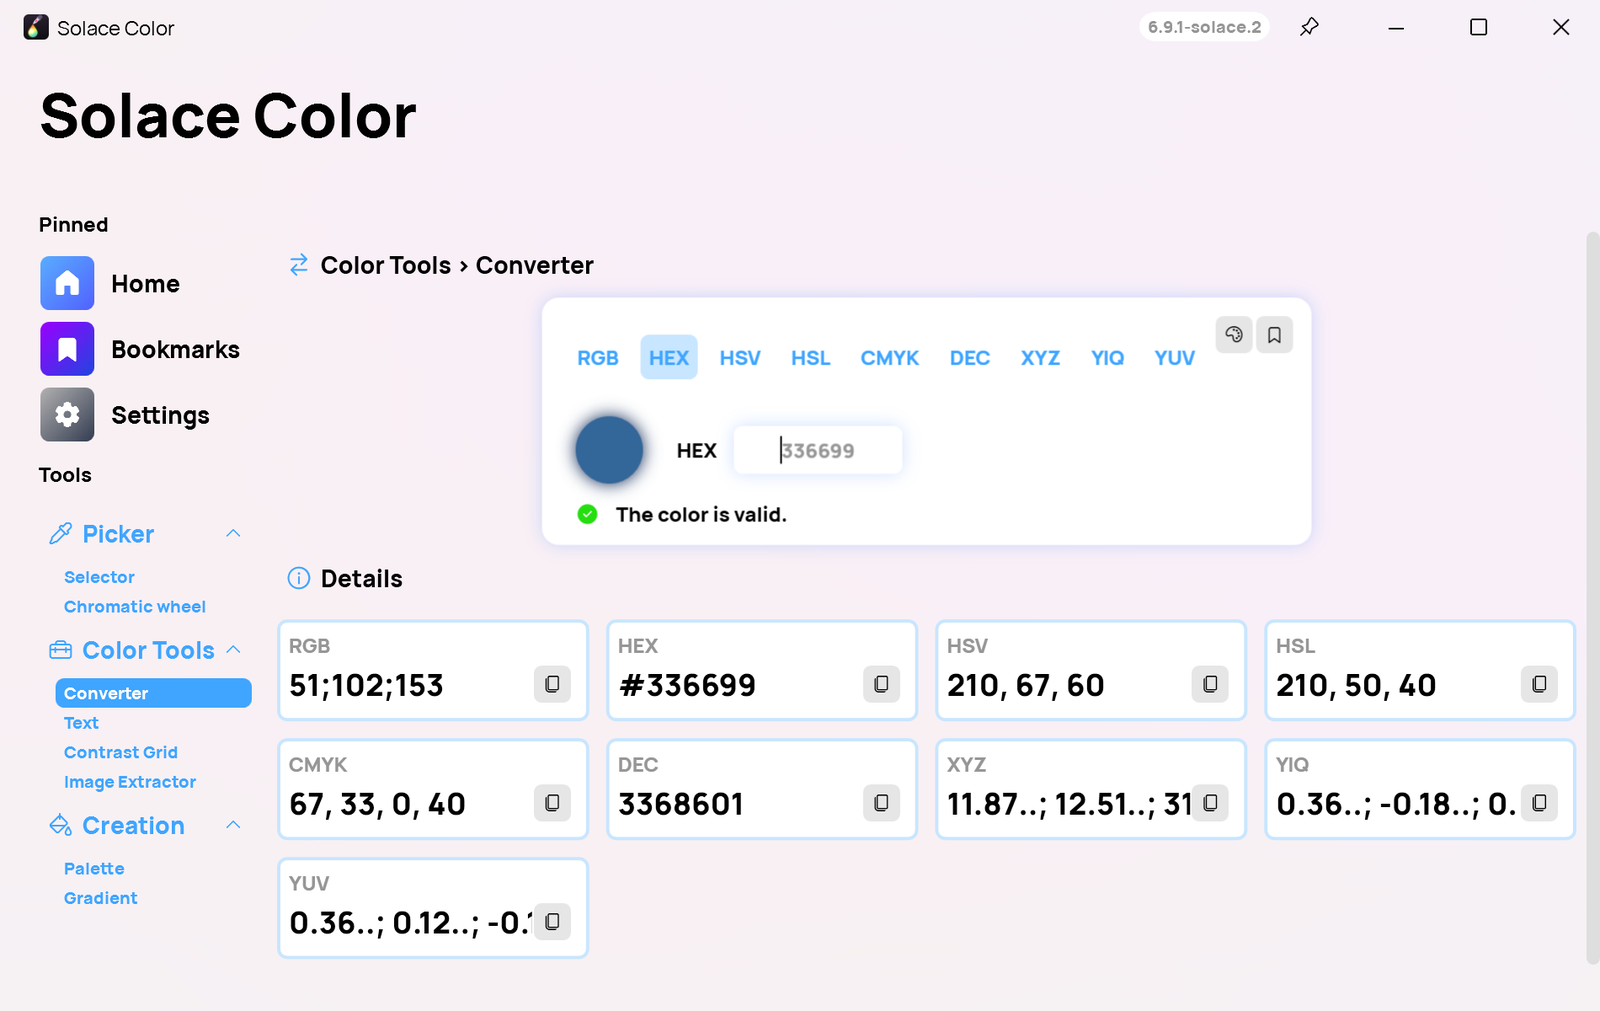Image resolution: width=1600 pixels, height=1011 pixels.
Task: Collapse the Creation section chevron
Action: (x=233, y=825)
